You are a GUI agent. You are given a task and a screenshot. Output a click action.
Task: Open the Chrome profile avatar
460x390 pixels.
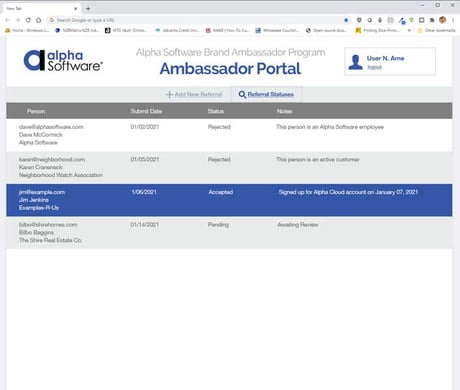pos(443,20)
